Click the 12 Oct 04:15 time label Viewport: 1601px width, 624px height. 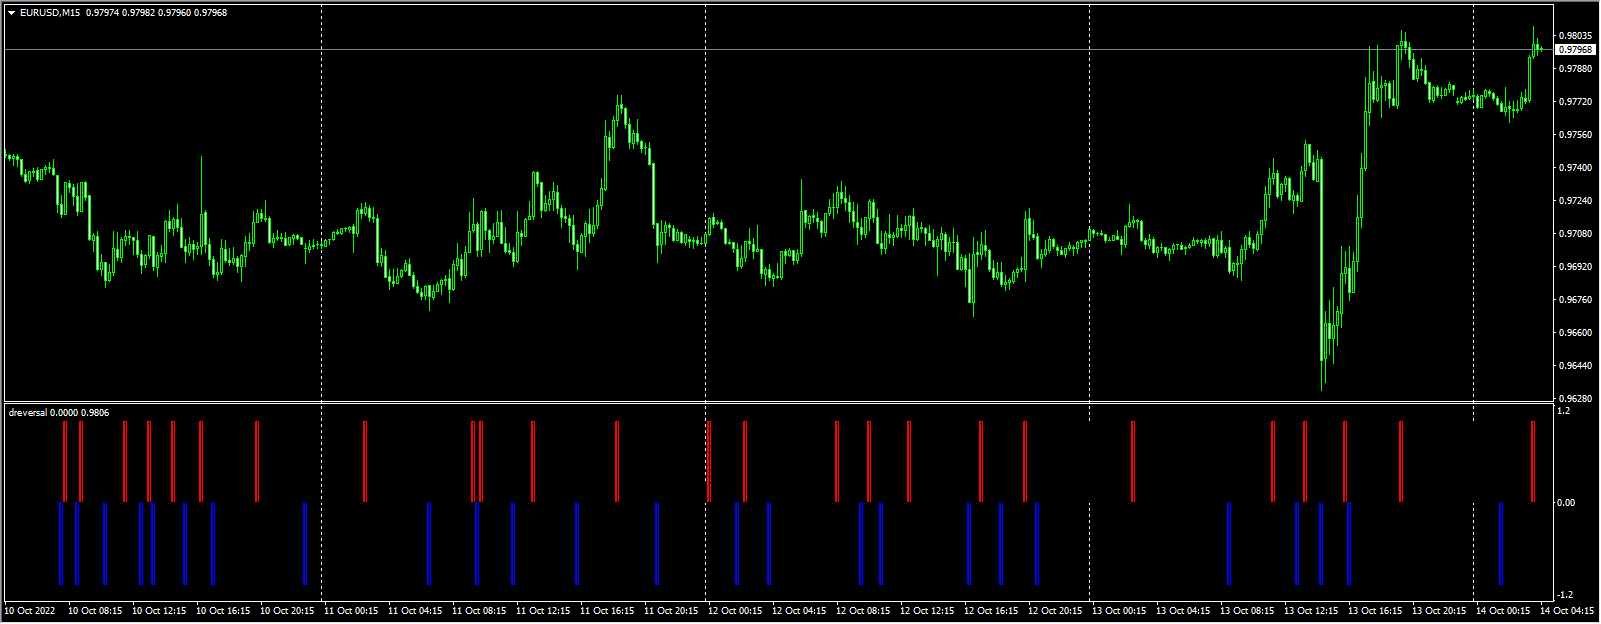tap(799, 610)
